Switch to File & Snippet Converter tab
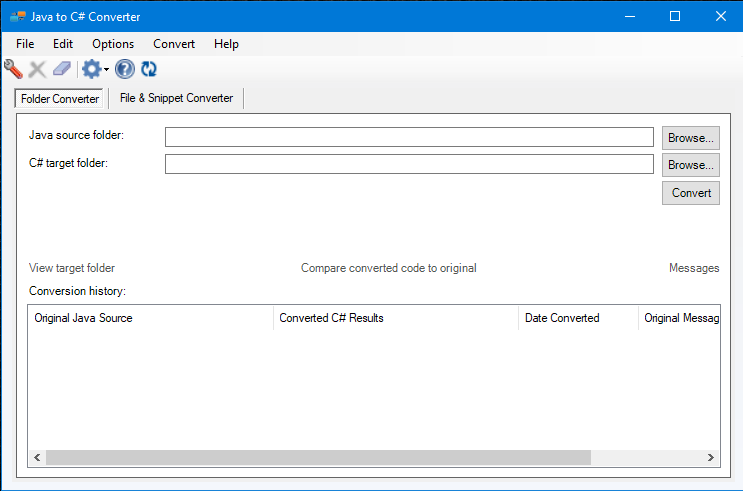The height and width of the screenshot is (491, 743). [176, 98]
